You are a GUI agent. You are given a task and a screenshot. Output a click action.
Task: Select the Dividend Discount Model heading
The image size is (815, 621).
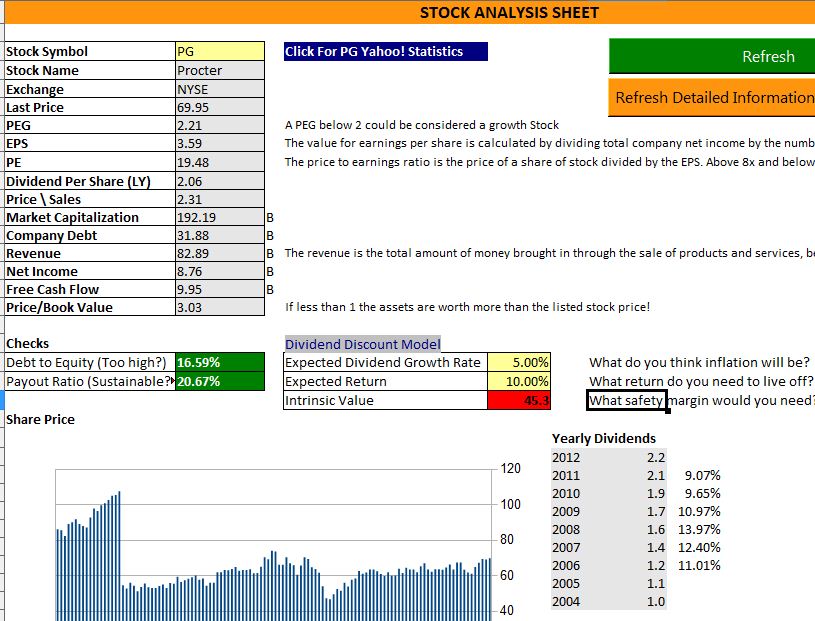363,344
